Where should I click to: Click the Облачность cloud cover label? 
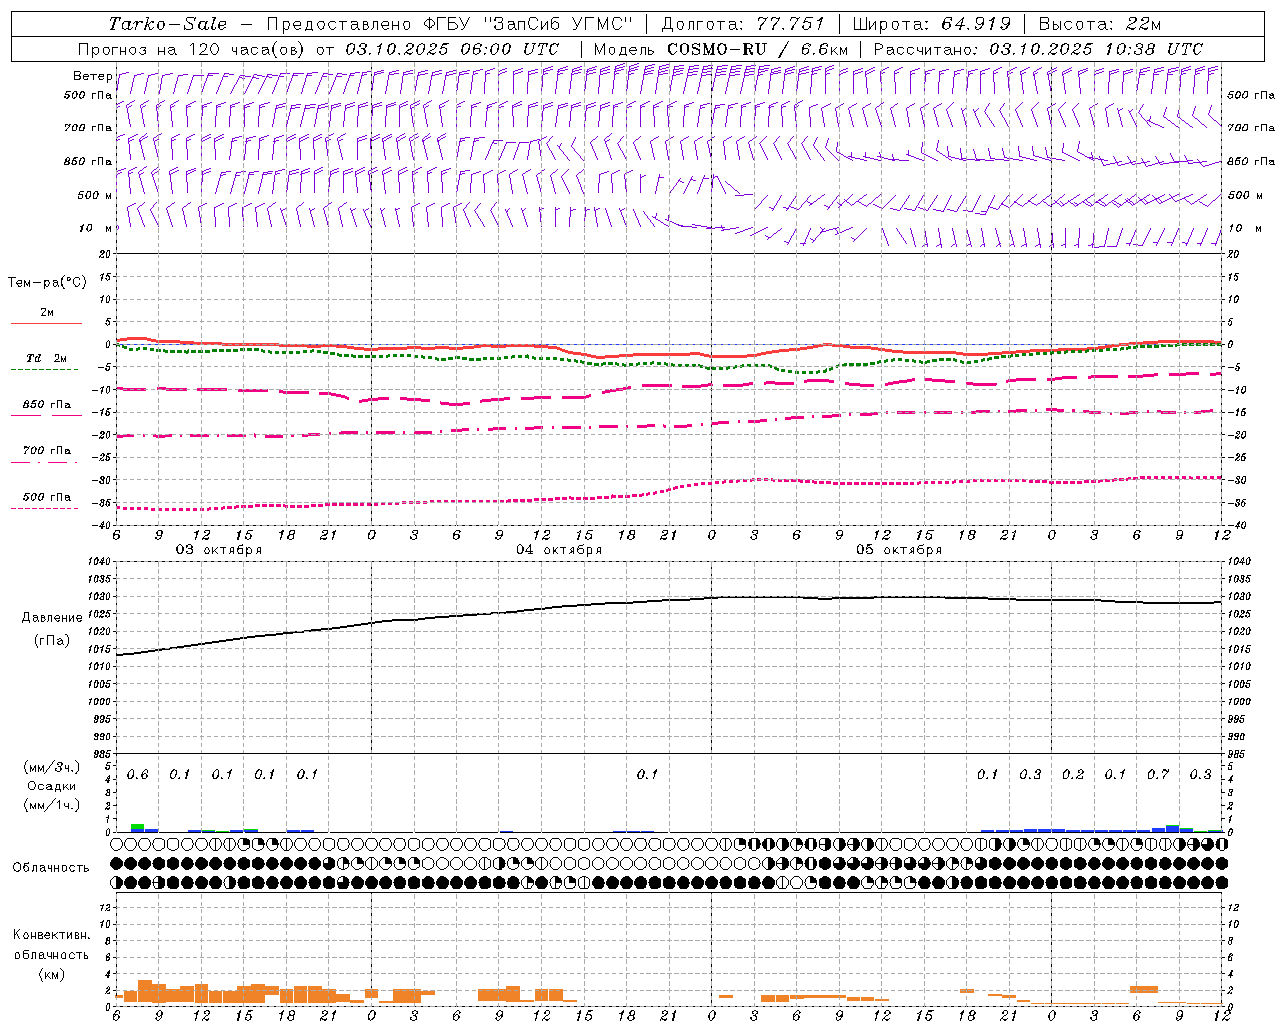[x=51, y=868]
